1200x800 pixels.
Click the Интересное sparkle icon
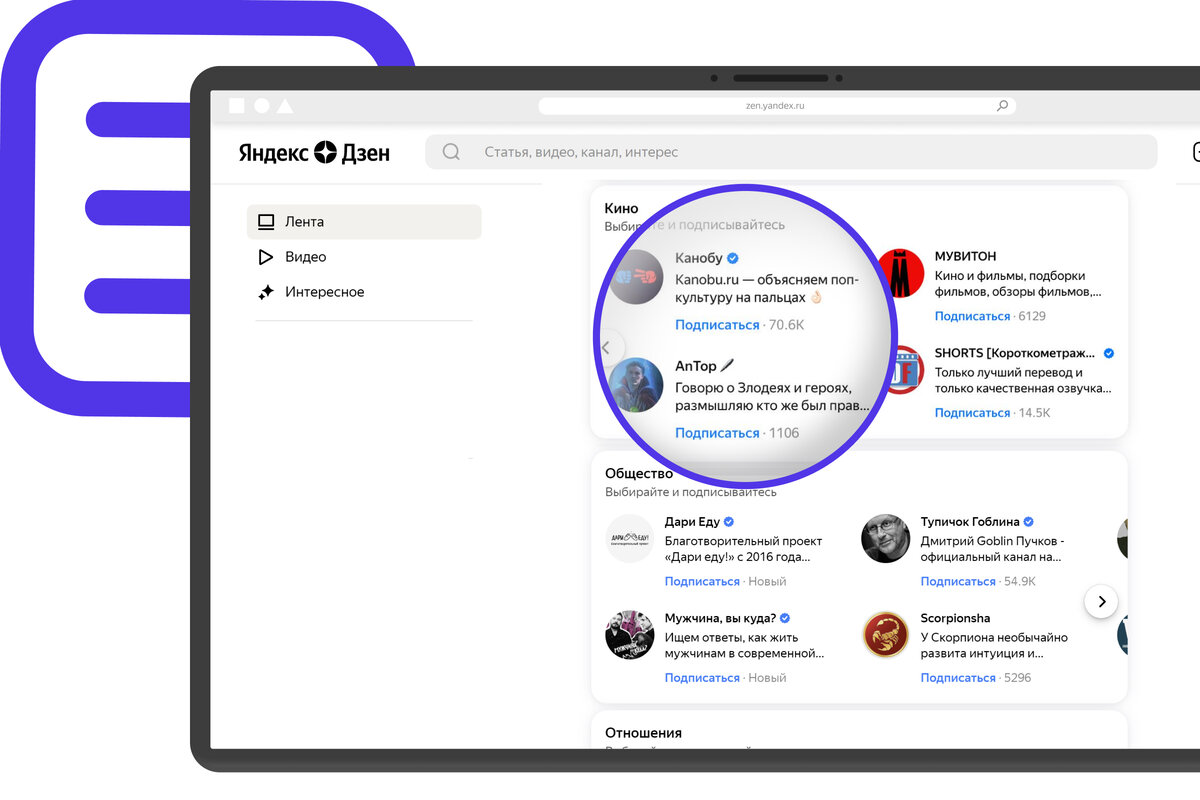[265, 292]
